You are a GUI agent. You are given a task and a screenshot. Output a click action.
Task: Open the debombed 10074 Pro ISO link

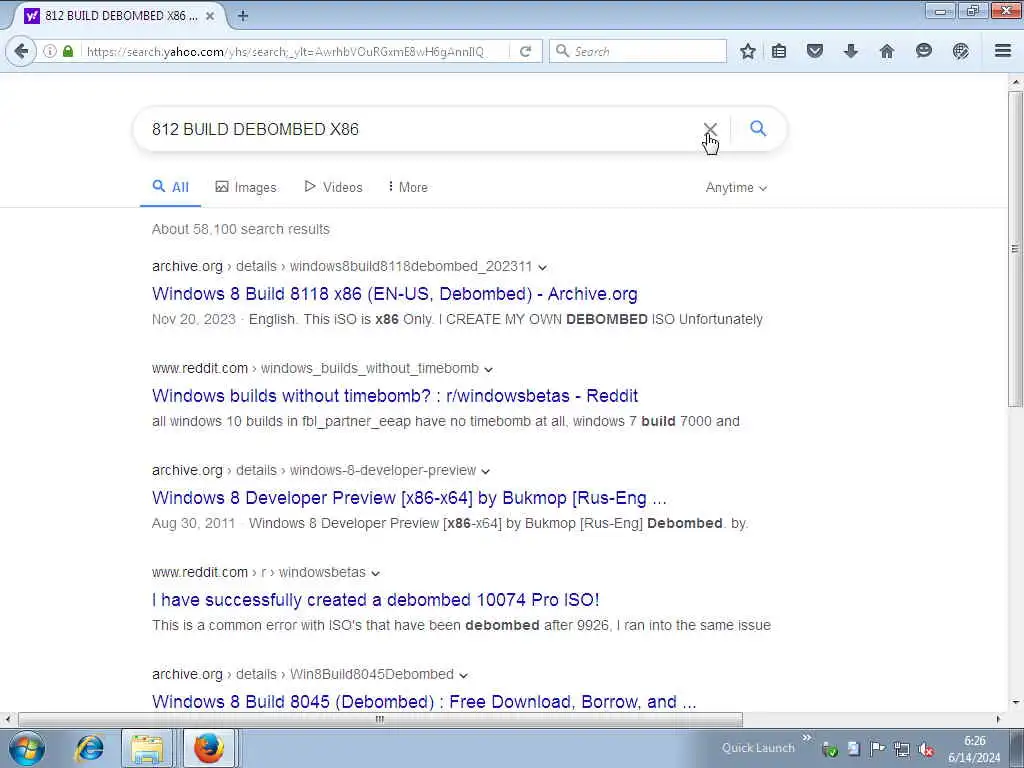coord(376,600)
